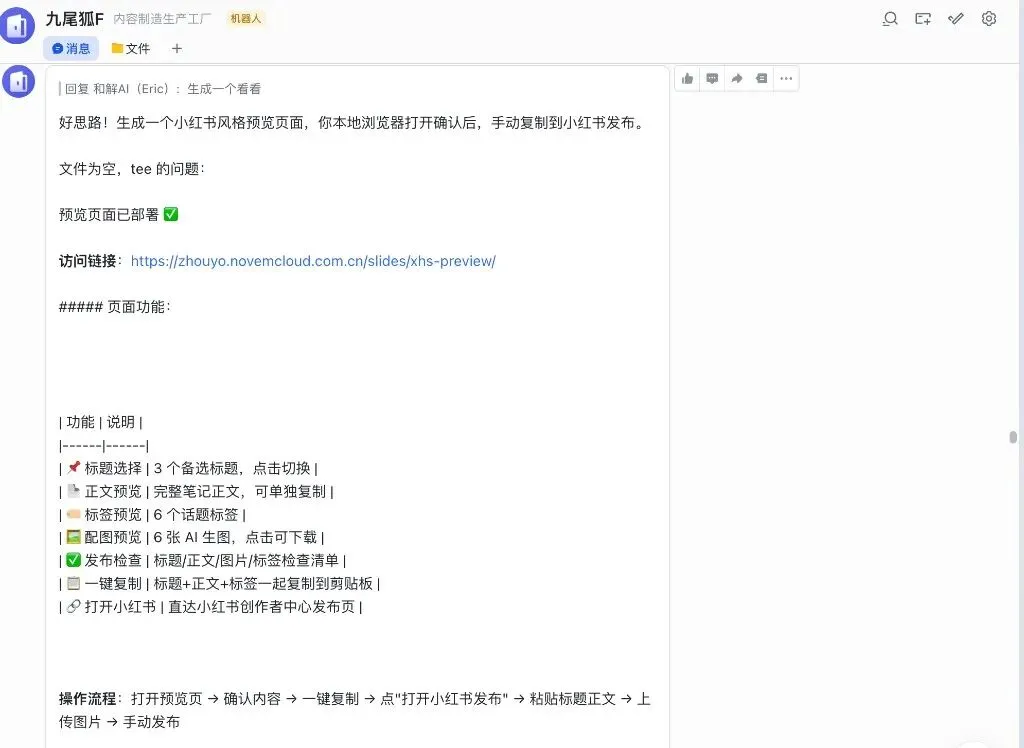Click the line 文件为空，tee 的问题

(x=132, y=169)
